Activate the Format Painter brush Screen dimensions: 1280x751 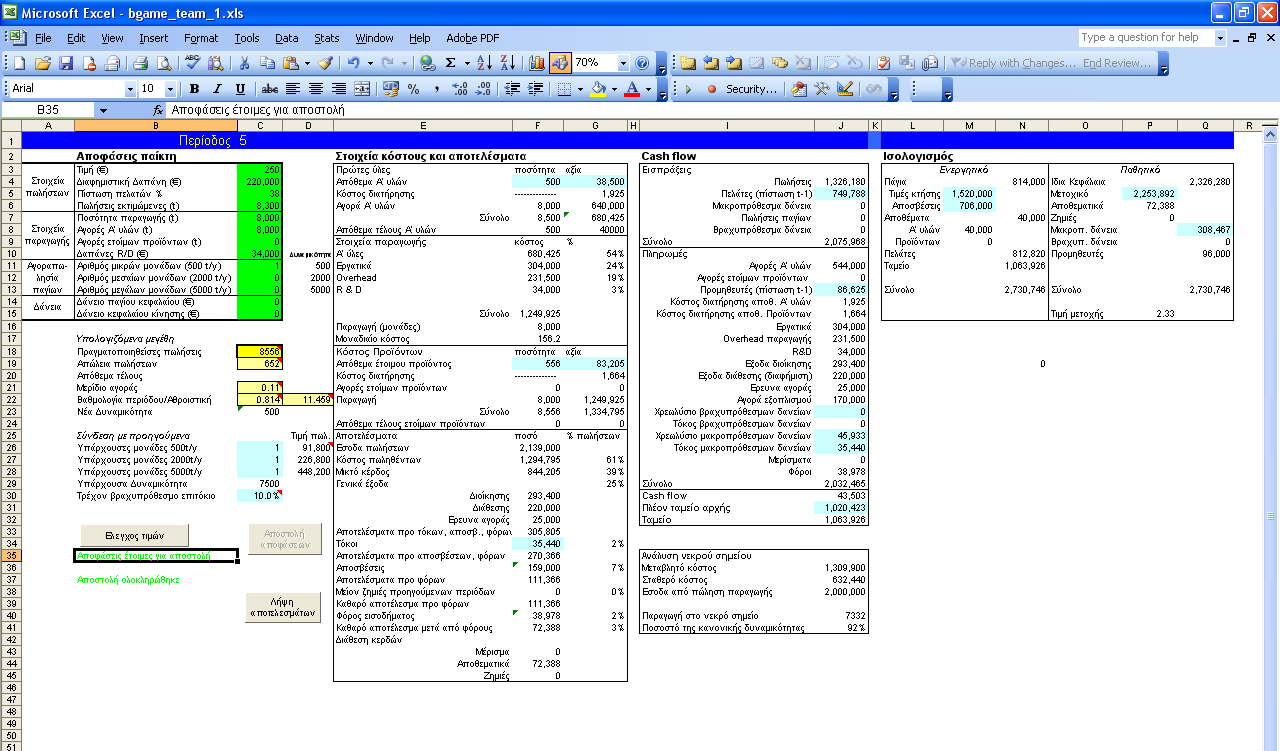point(325,63)
